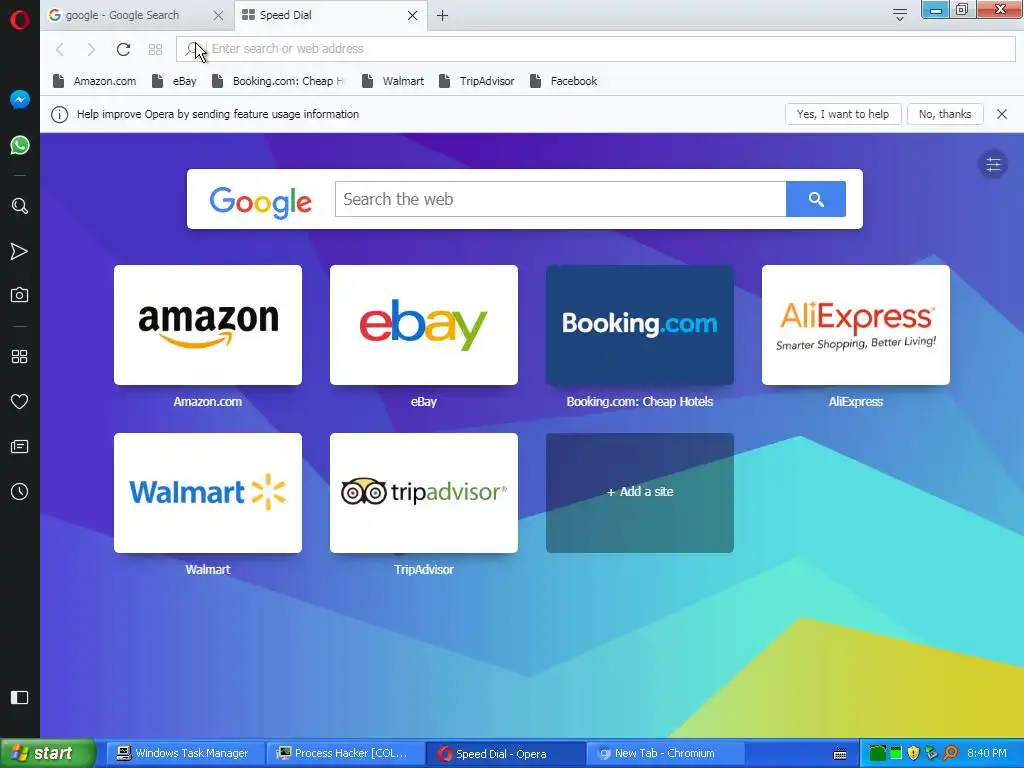
Task: Click the blue Google search button
Action: pos(816,199)
